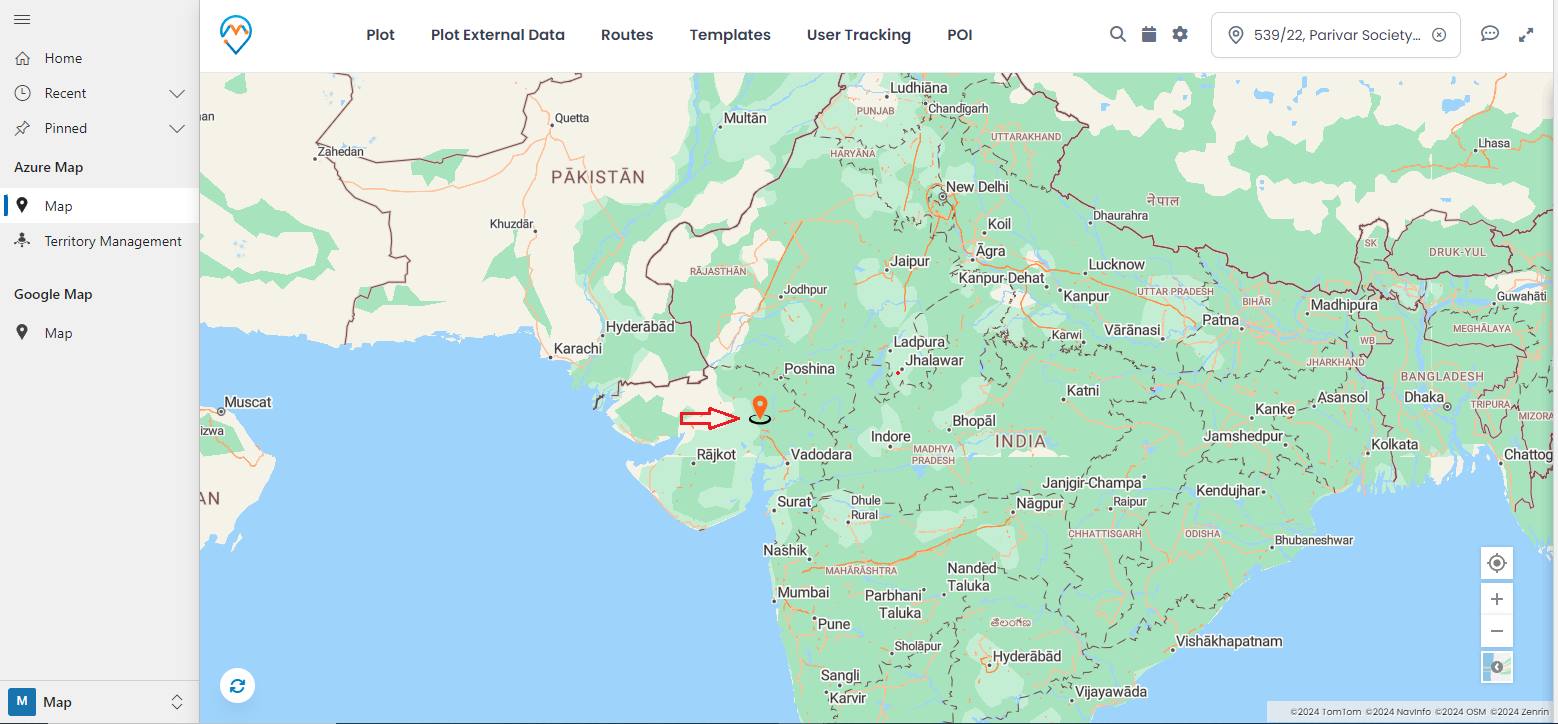
Task: Click the 'Mumbai' map label
Action: 803,592
